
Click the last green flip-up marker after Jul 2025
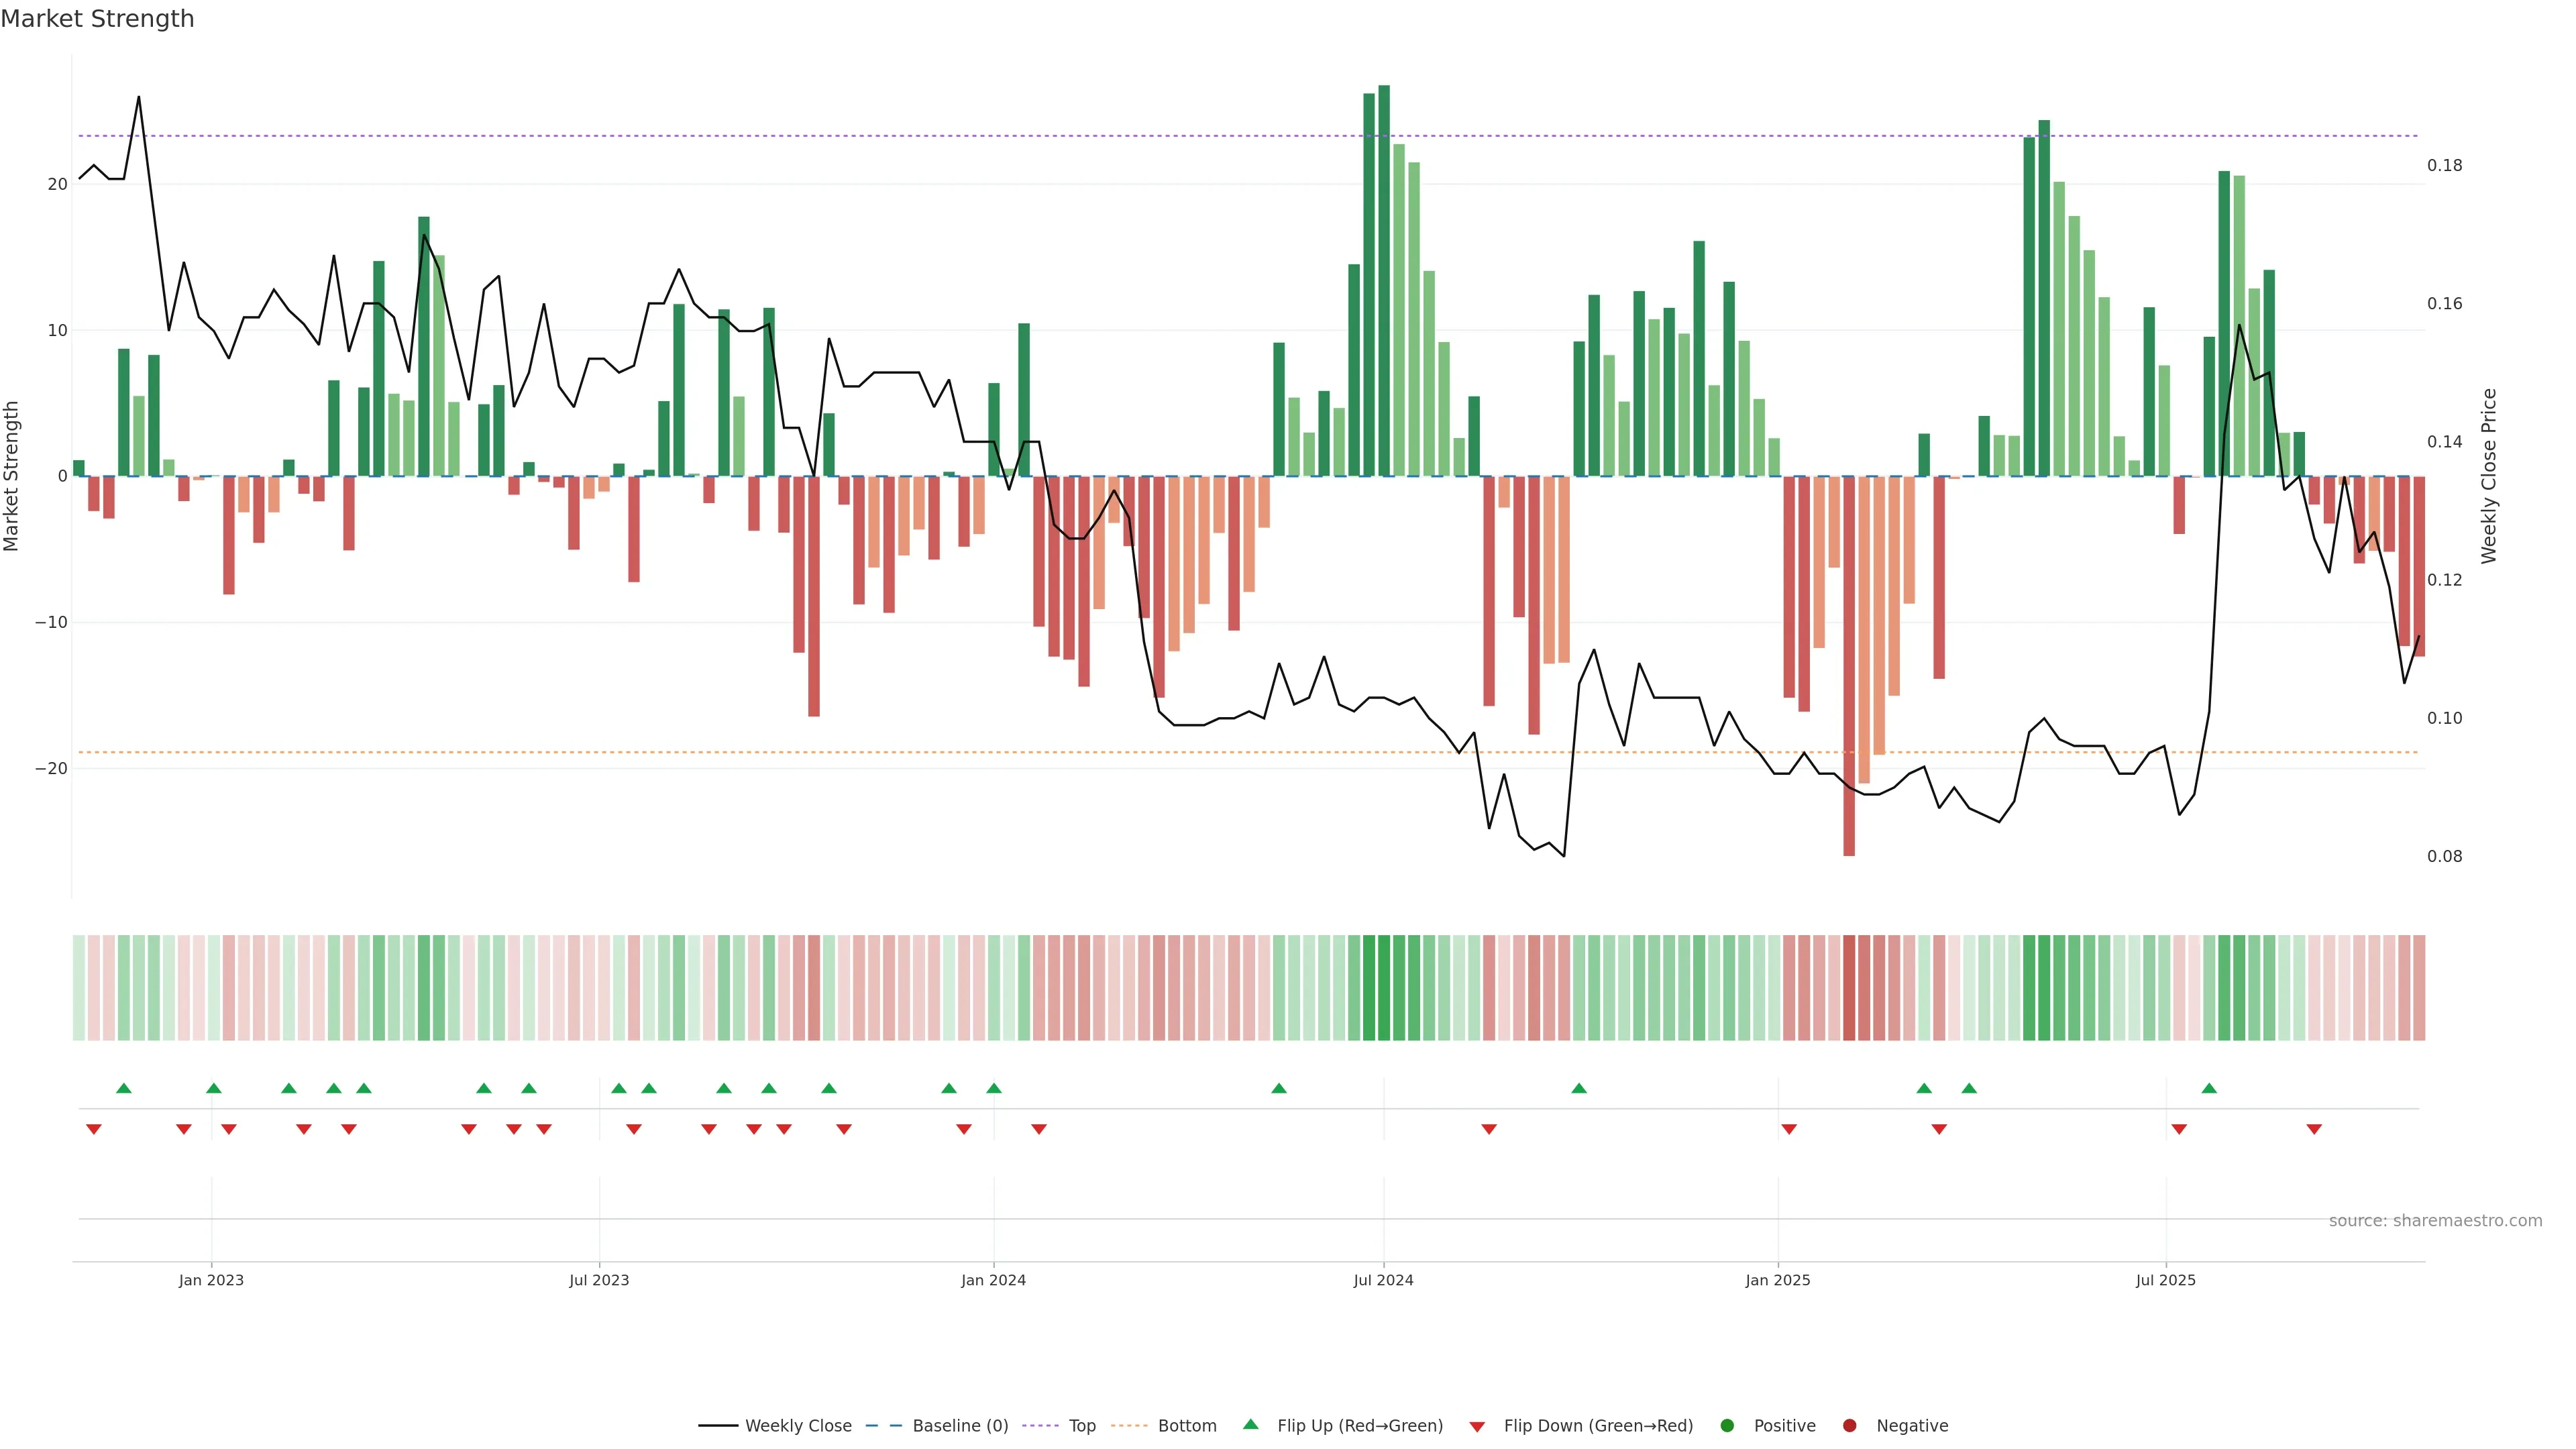click(x=2209, y=1088)
